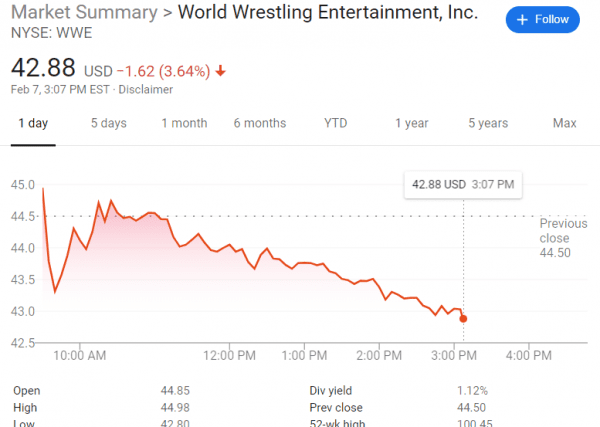
Task: Click the Previous close 44.50 label
Action: point(561,238)
